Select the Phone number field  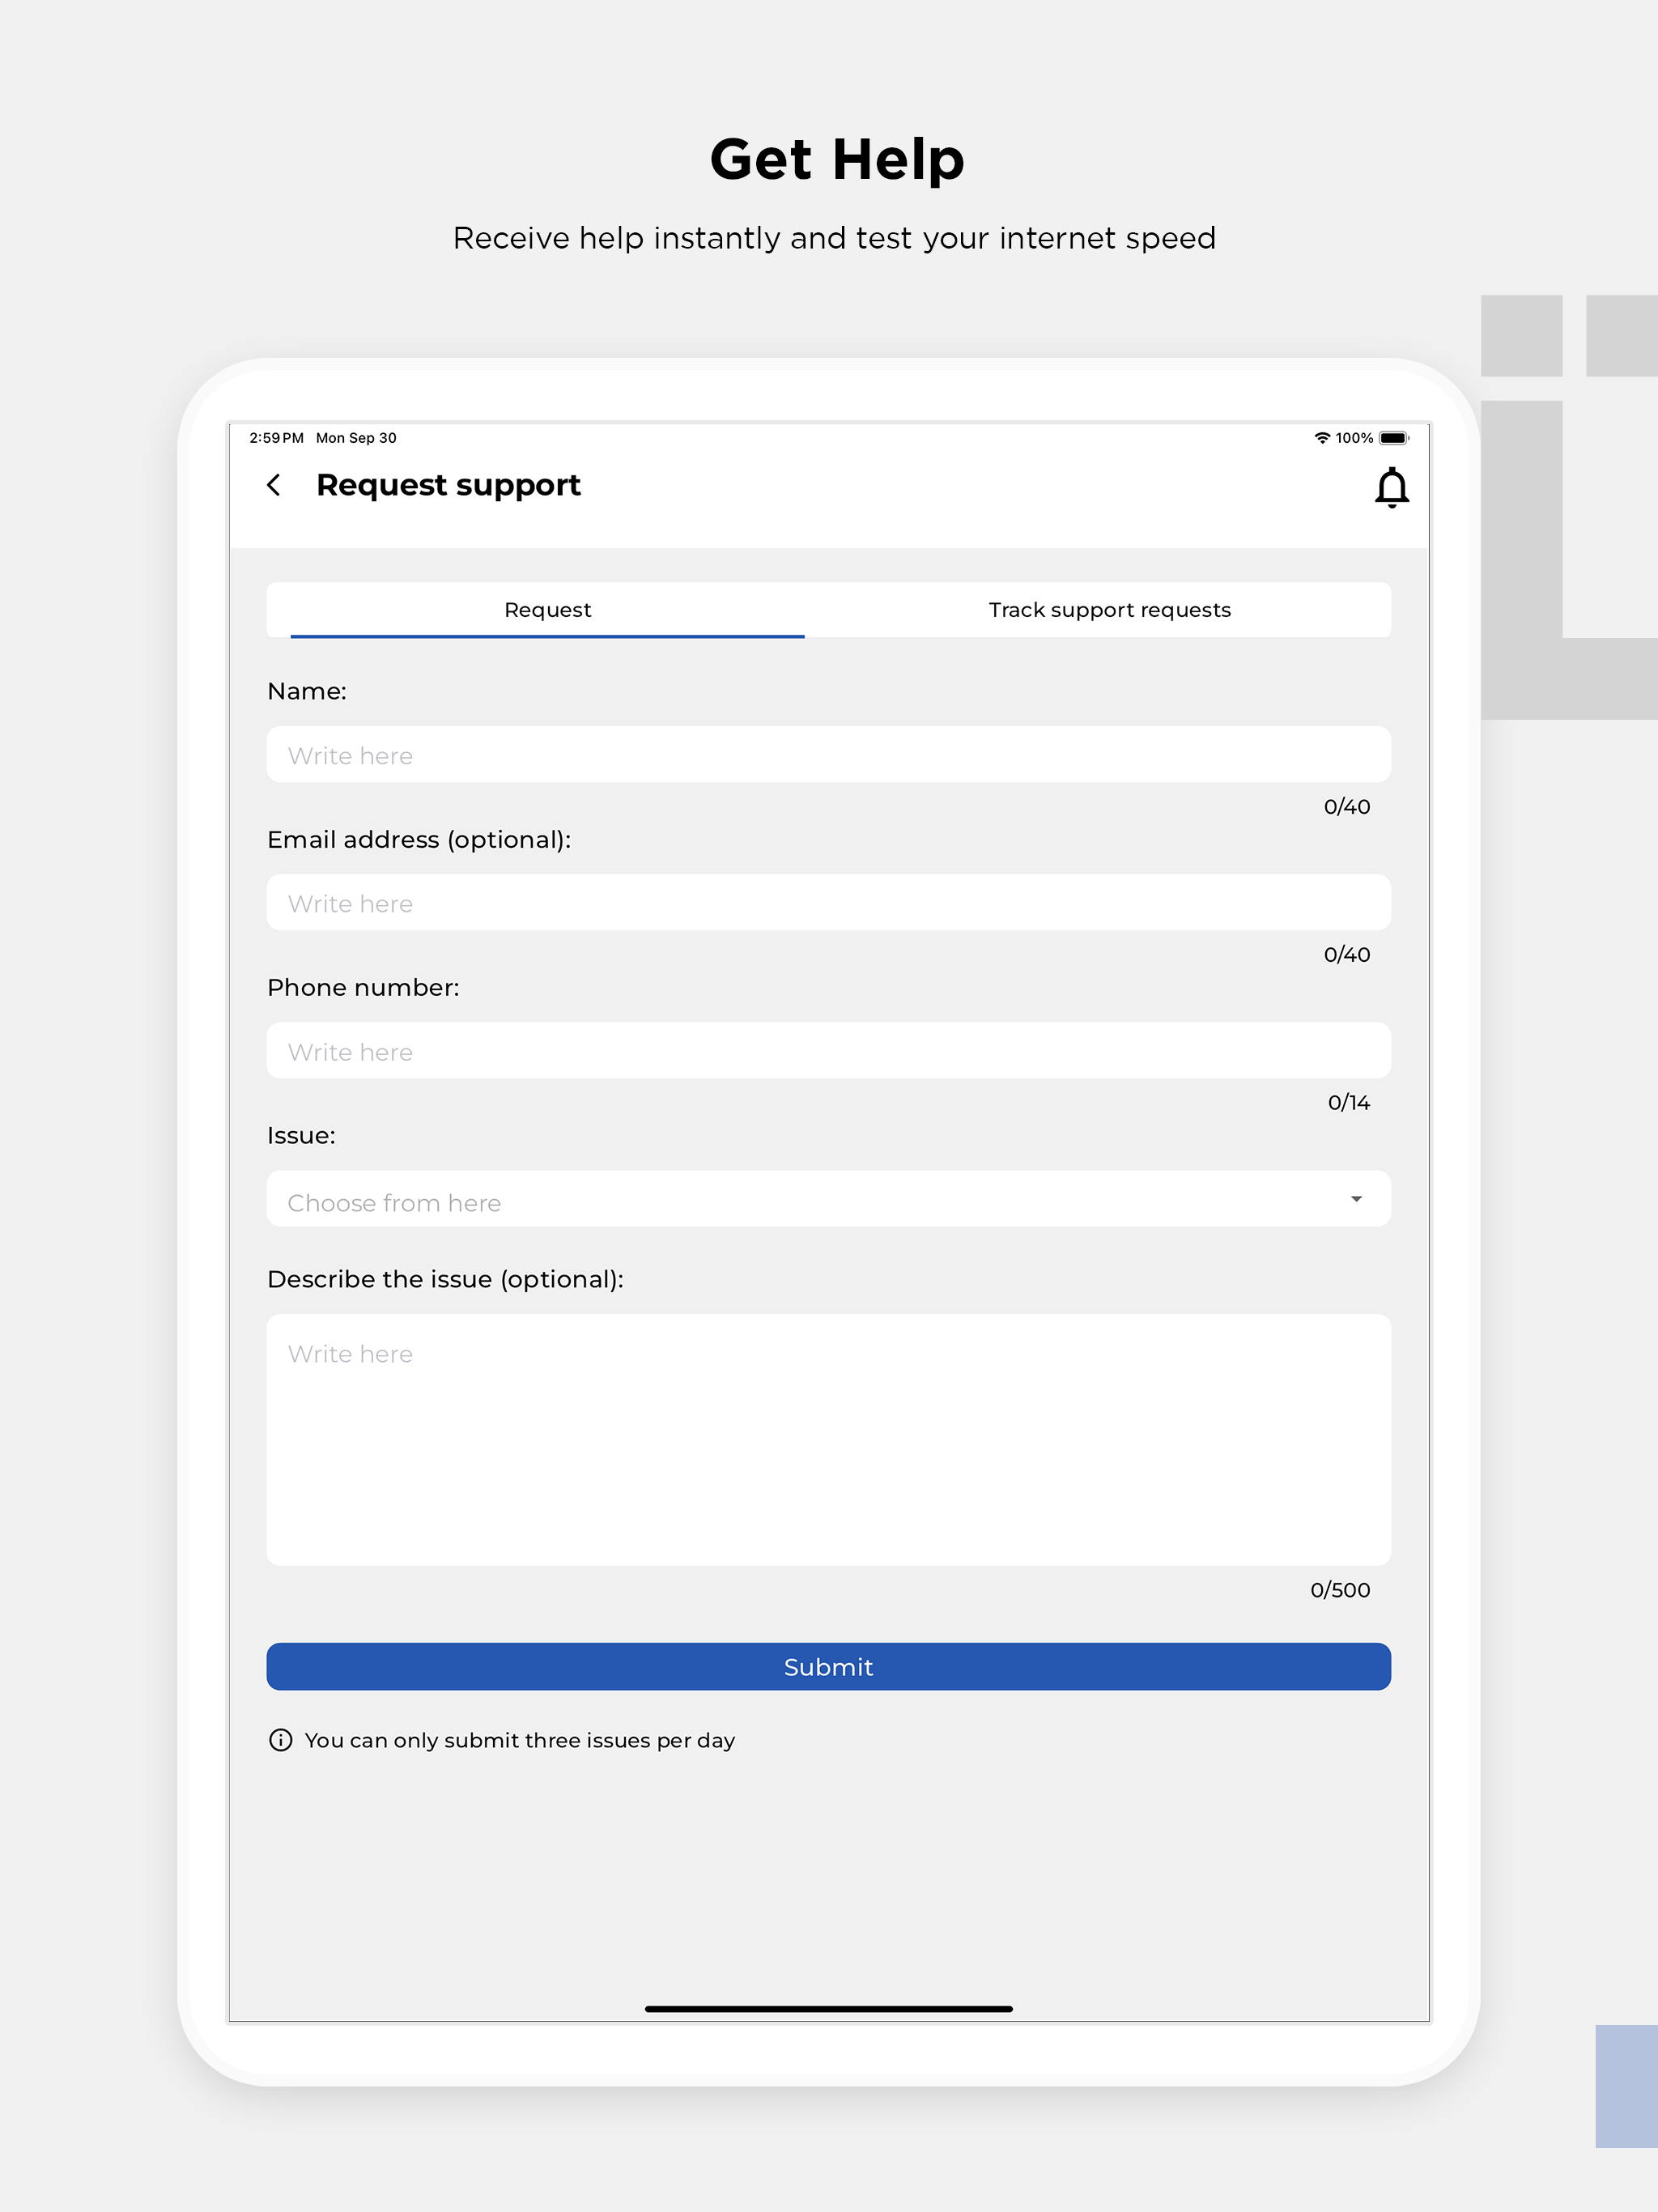828,1051
